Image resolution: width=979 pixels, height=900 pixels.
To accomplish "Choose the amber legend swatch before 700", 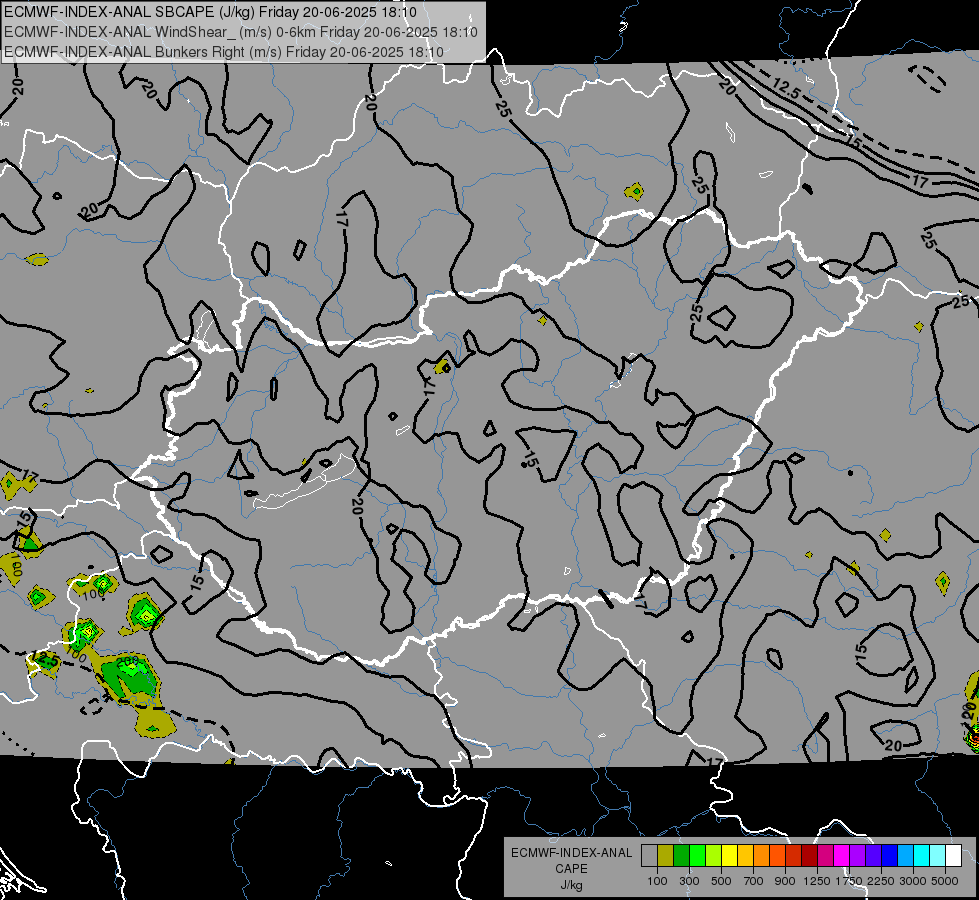I will pyautogui.click(x=745, y=855).
